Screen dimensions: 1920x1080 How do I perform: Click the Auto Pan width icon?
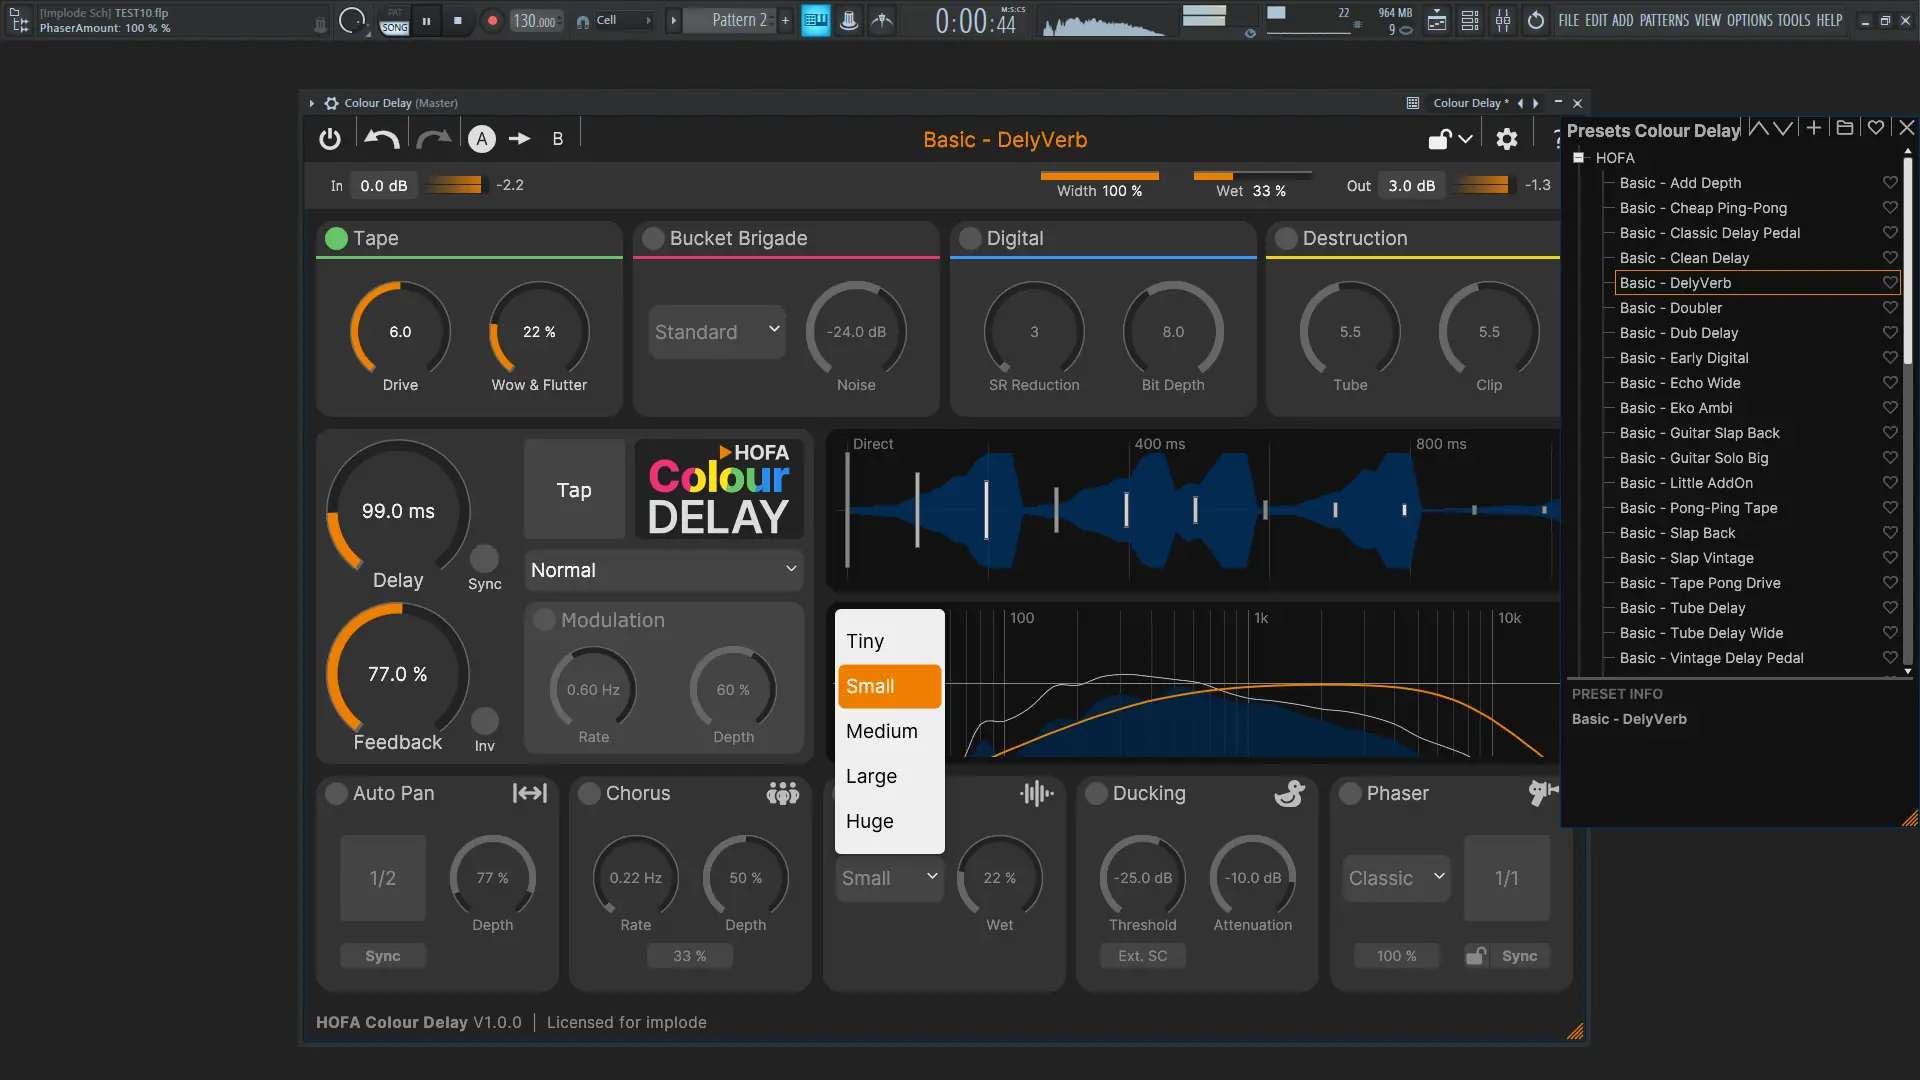click(x=529, y=793)
